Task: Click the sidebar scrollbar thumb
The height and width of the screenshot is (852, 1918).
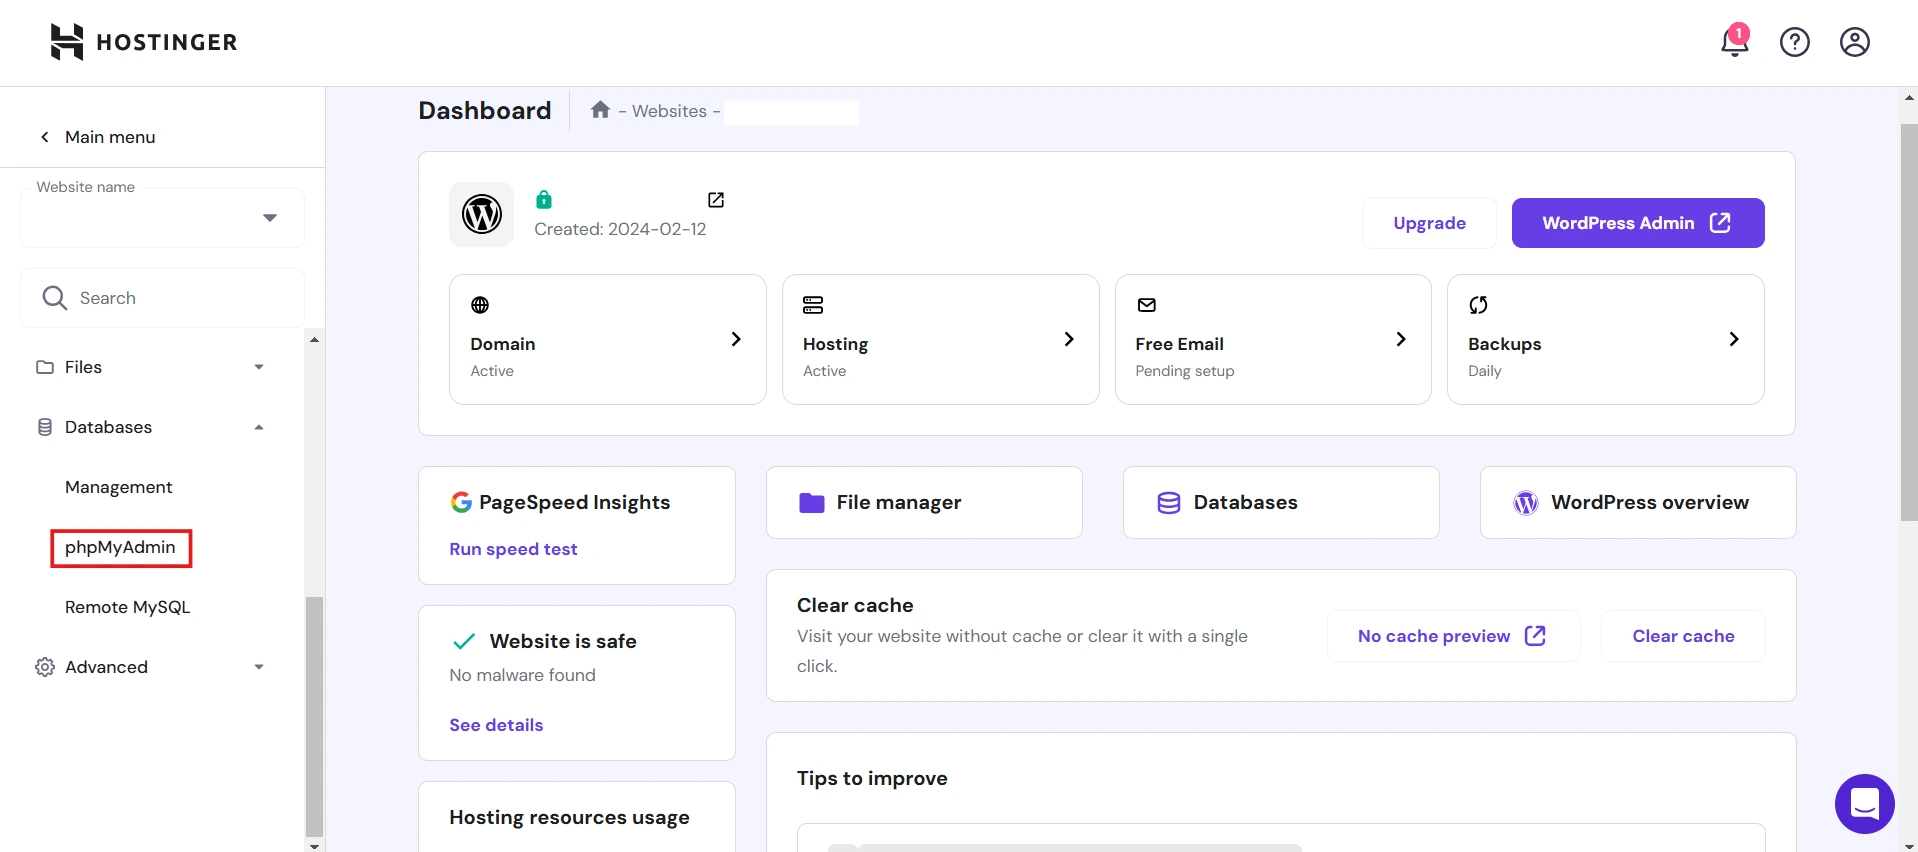Action: (314, 716)
